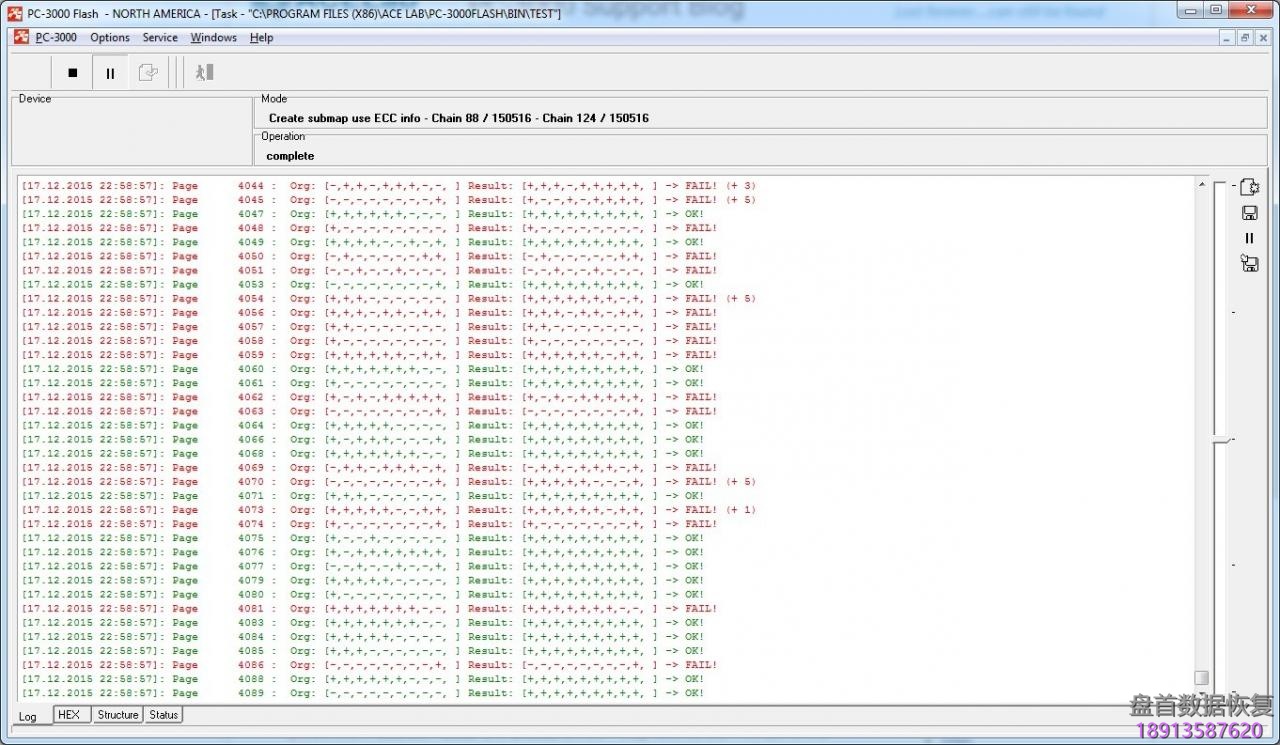Save the log using the floppy disk icon
Image resolution: width=1280 pixels, height=745 pixels.
point(1249,213)
